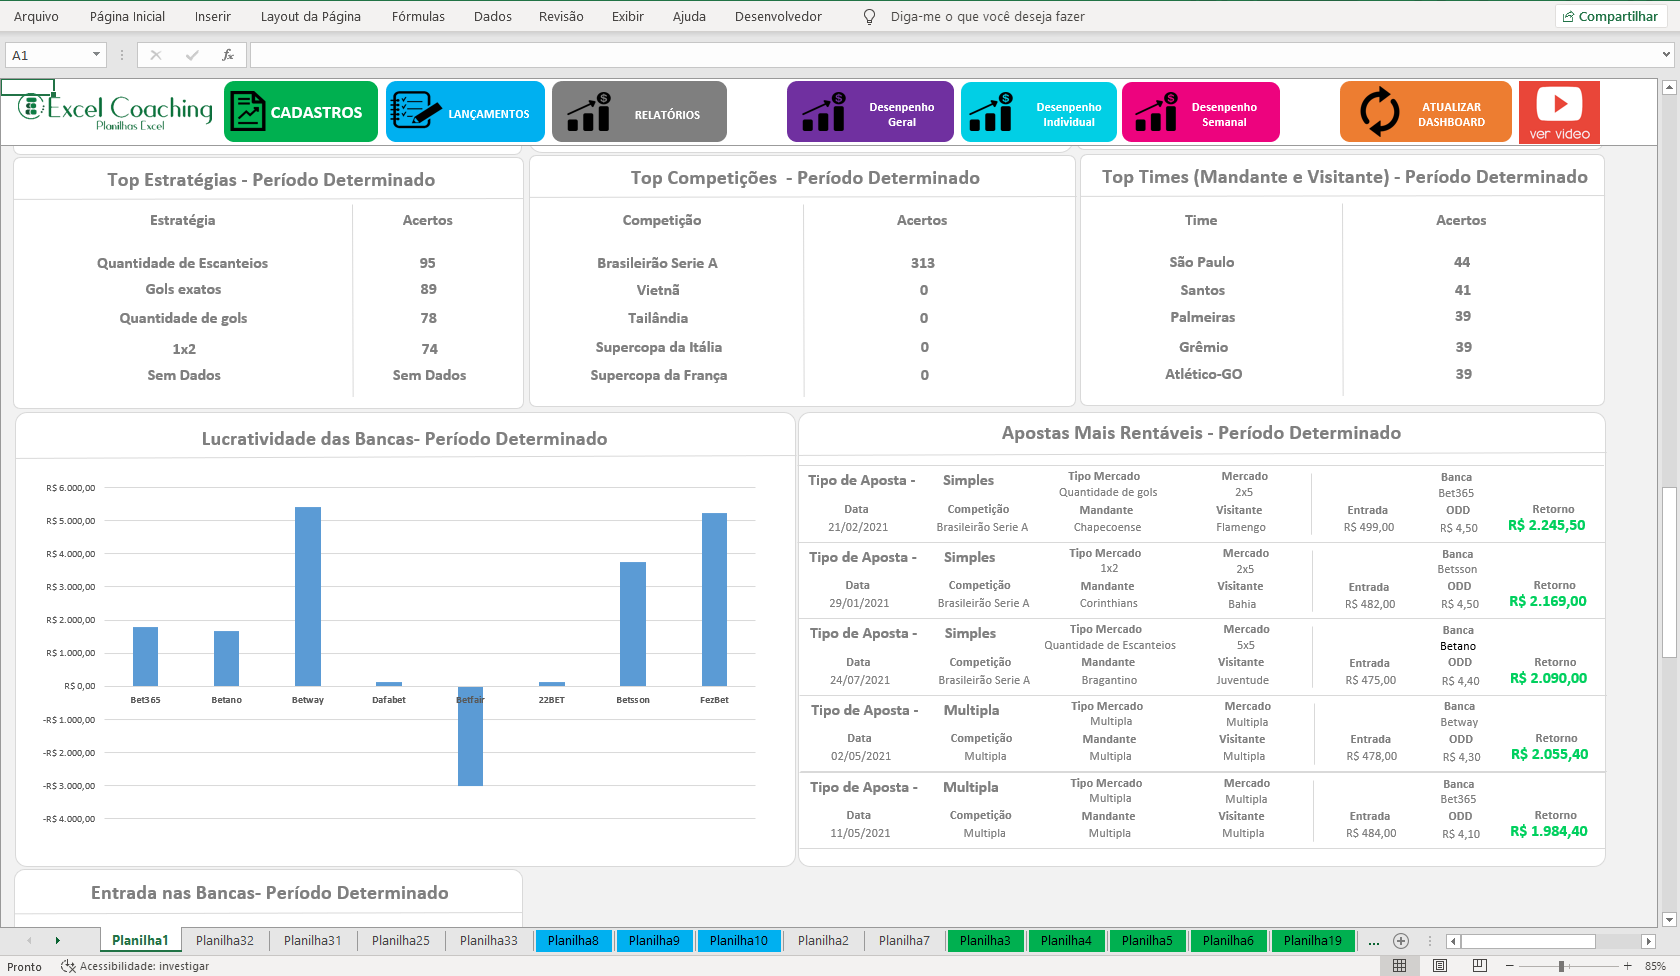Open the Inserir tab

tap(212, 16)
